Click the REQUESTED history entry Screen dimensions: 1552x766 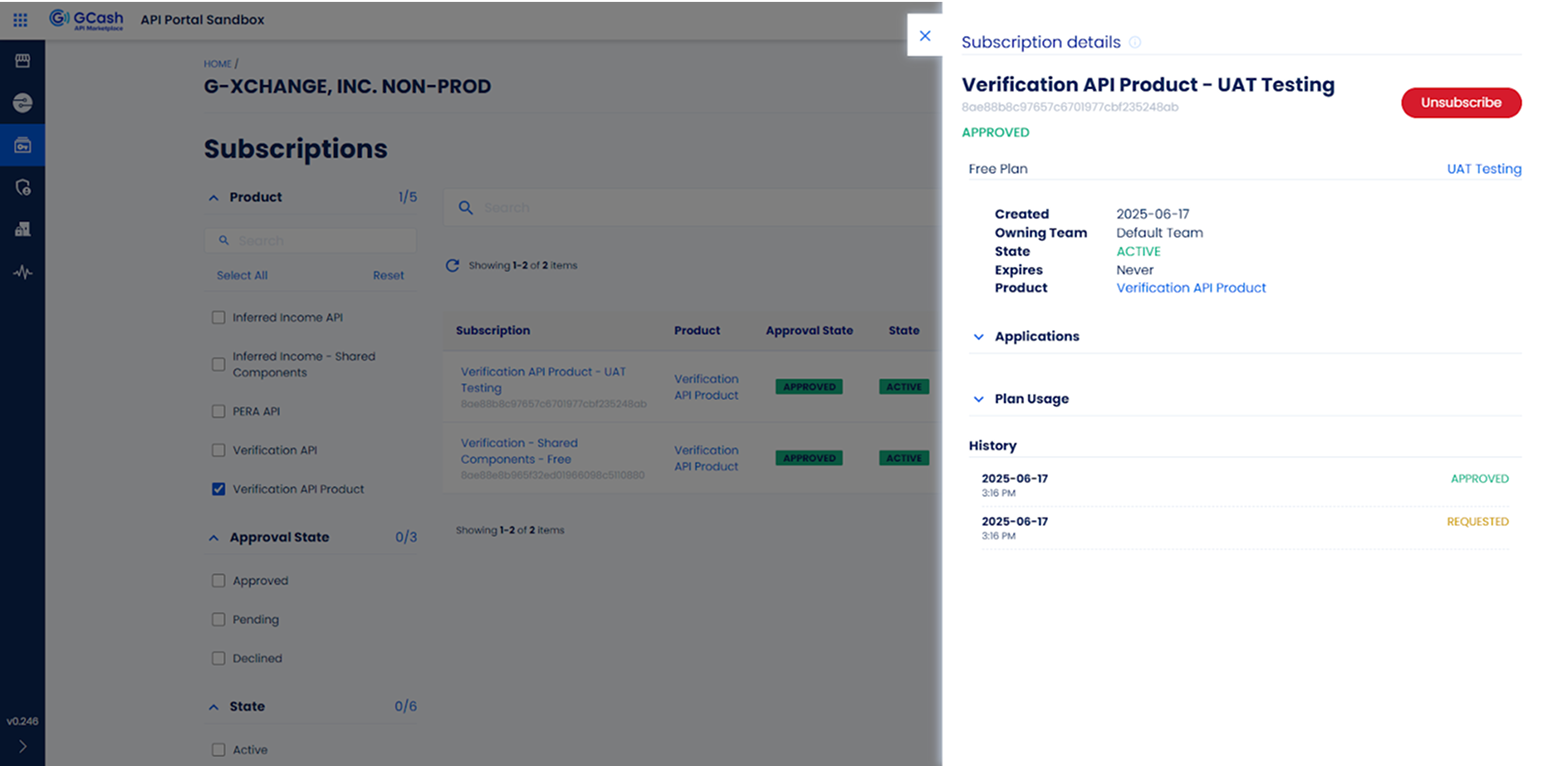click(1245, 528)
